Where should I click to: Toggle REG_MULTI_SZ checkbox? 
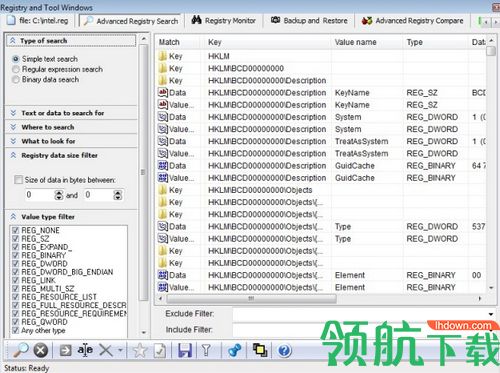pyautogui.click(x=15, y=289)
